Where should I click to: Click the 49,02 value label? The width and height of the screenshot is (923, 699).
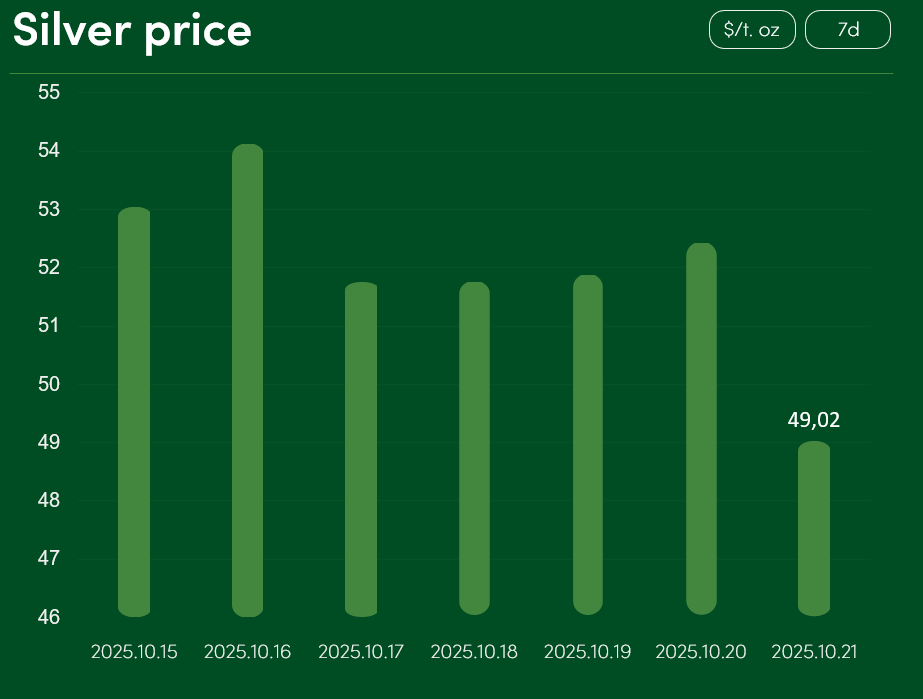(814, 420)
